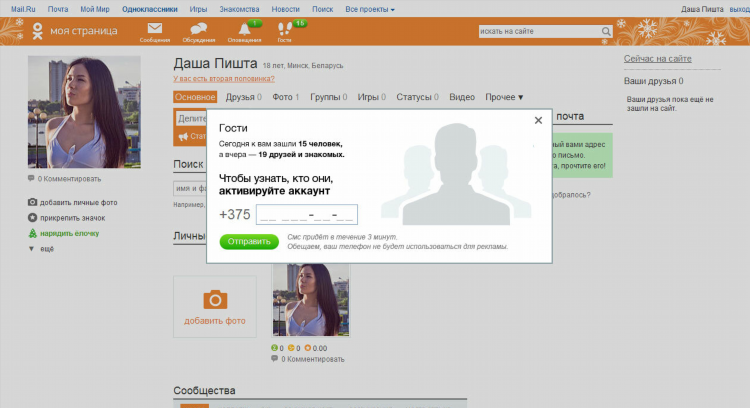
Task: Click the site search magnifier icon
Action: 606,32
